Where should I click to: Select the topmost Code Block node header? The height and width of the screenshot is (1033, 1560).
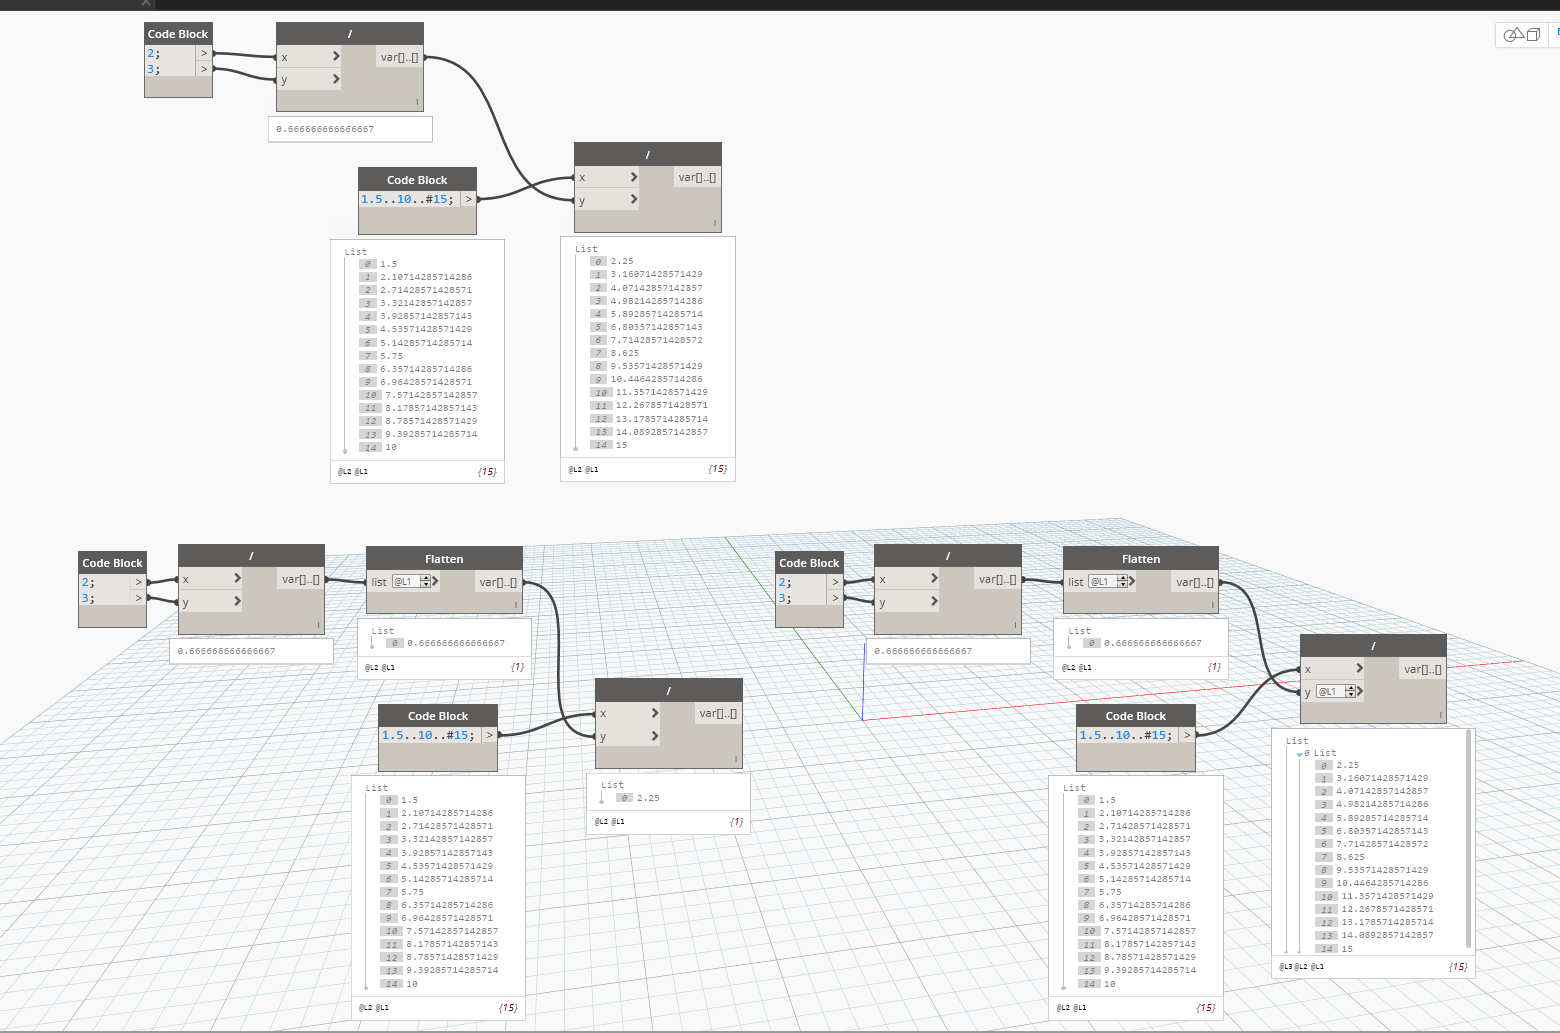pos(178,34)
